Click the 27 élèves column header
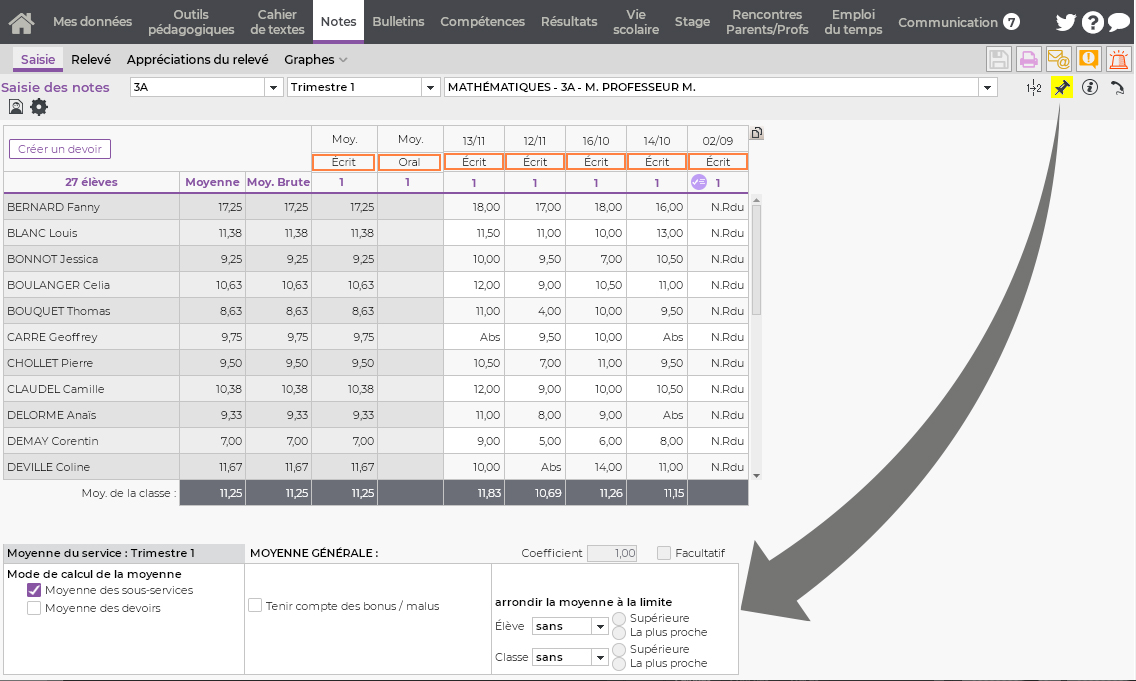The height and width of the screenshot is (681, 1136). [x=91, y=182]
